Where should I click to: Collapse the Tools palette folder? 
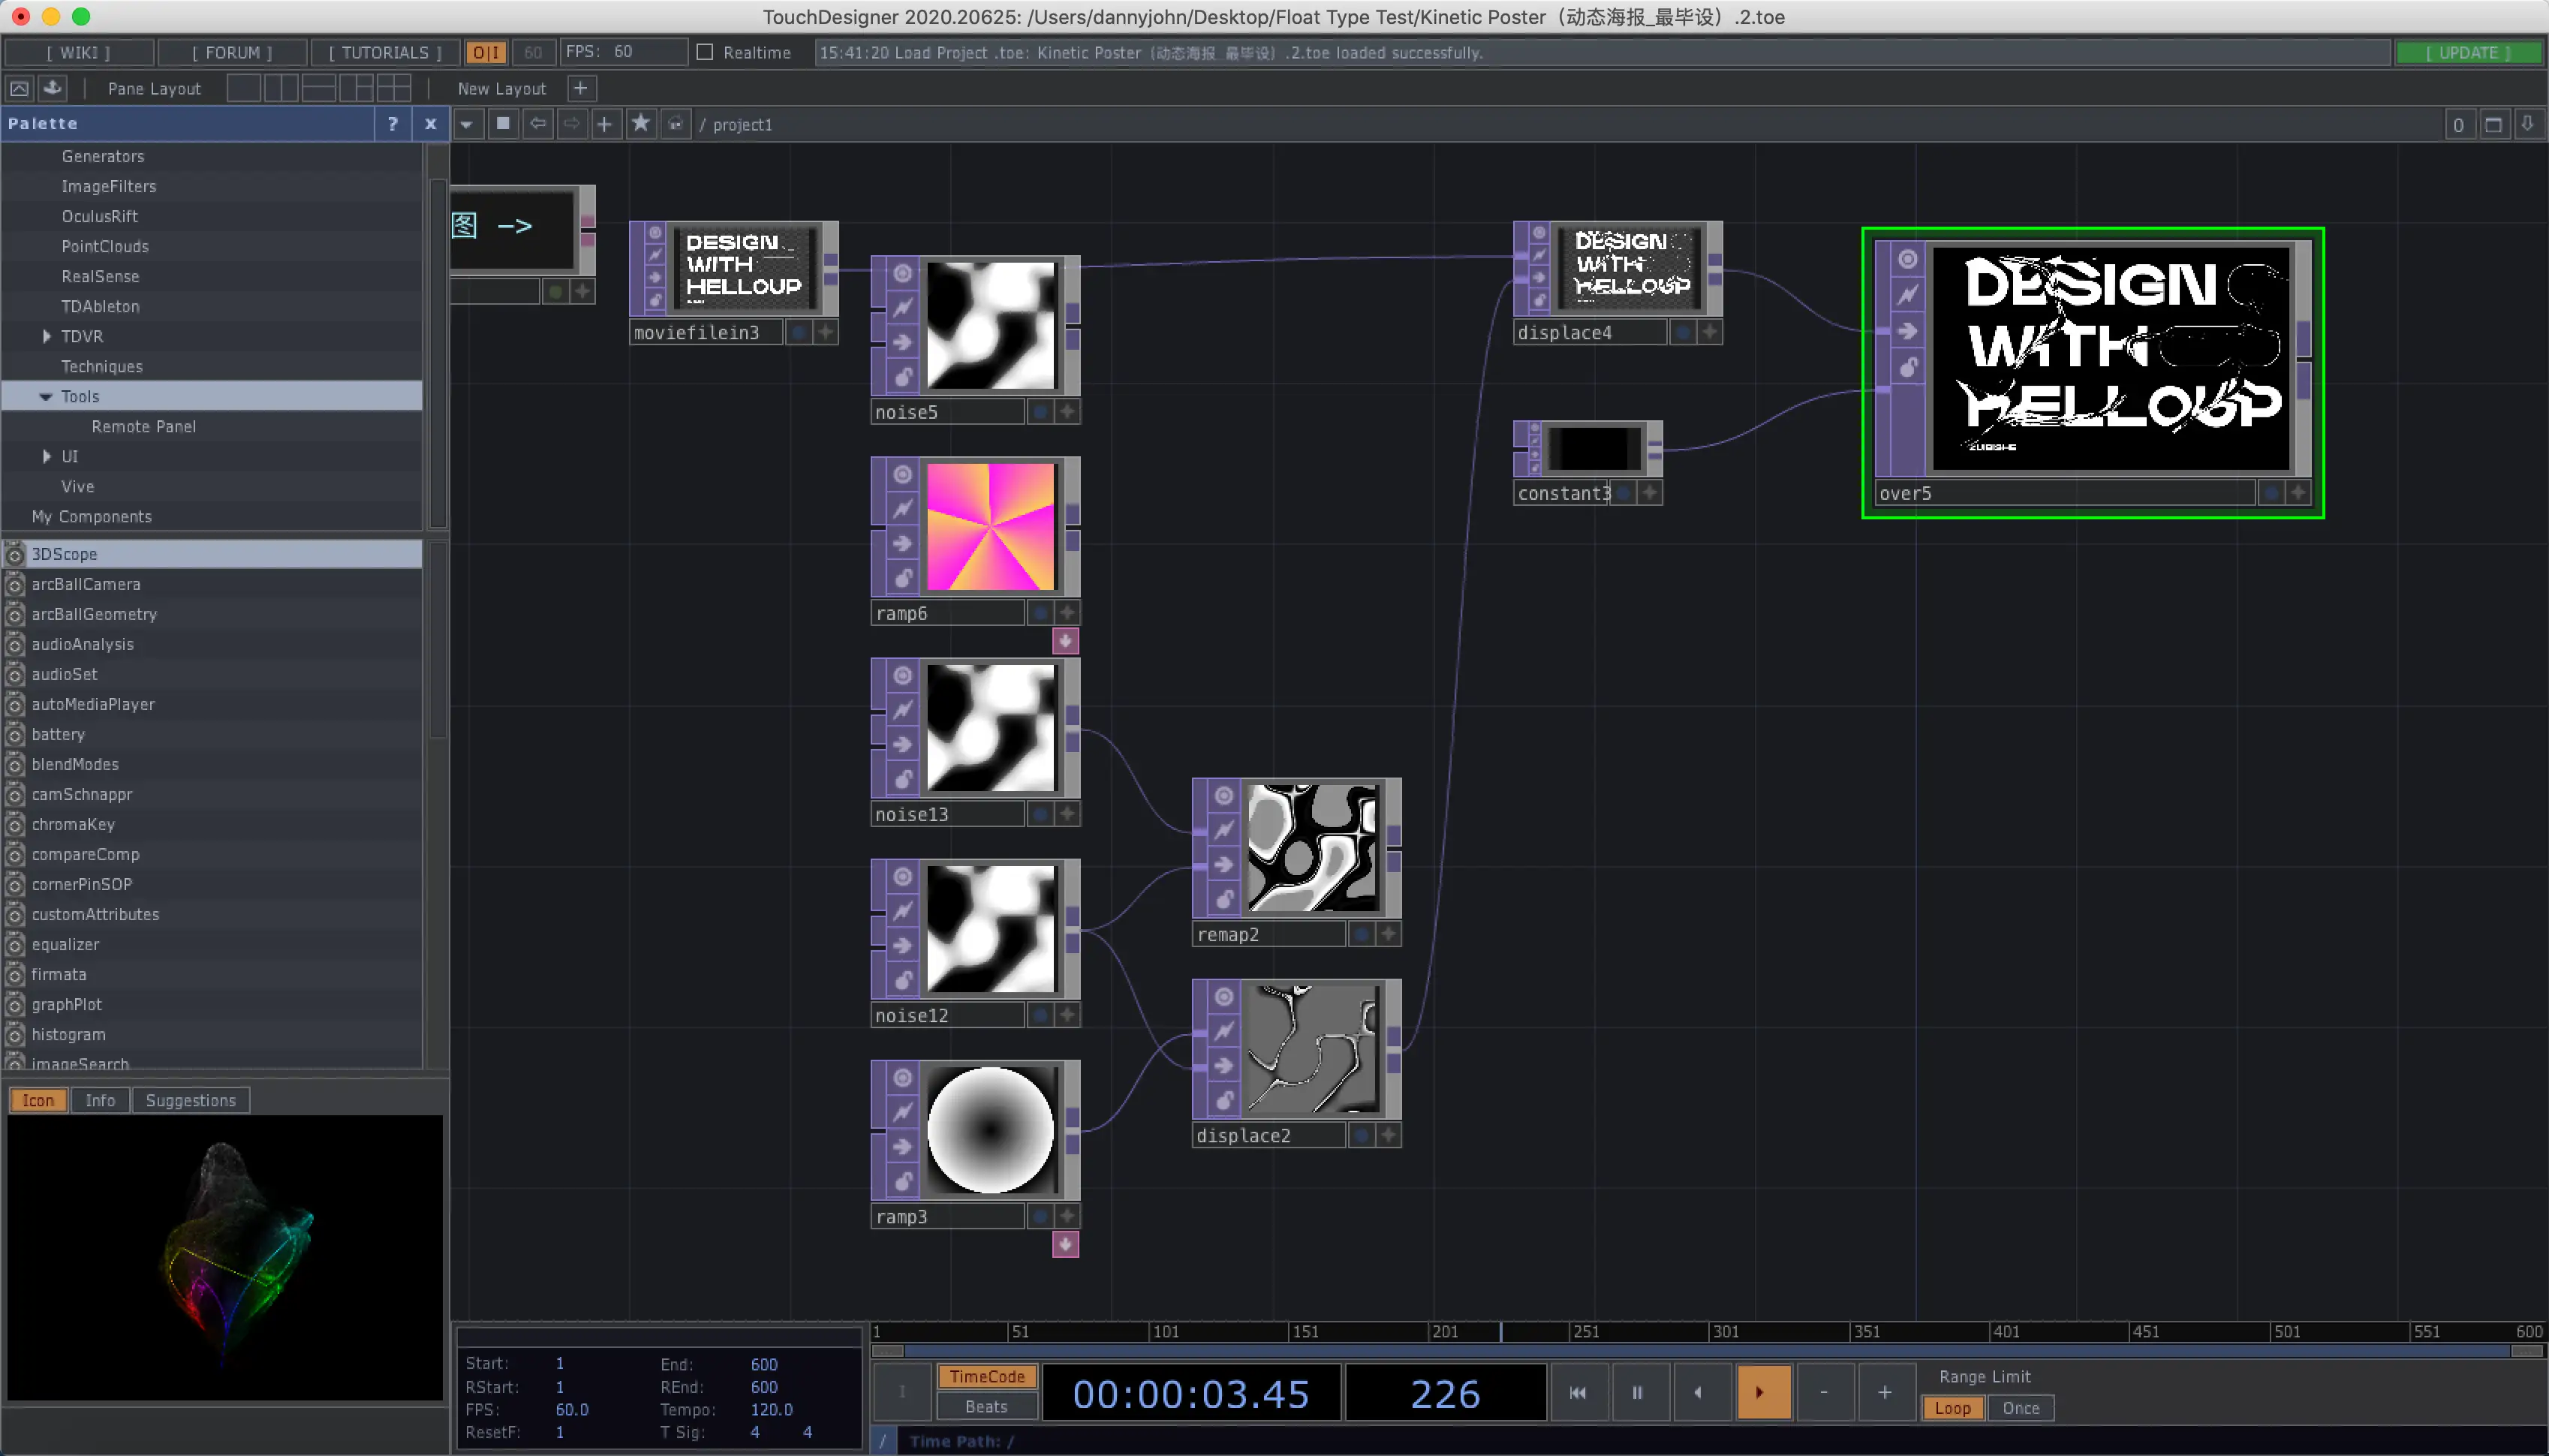click(x=46, y=396)
